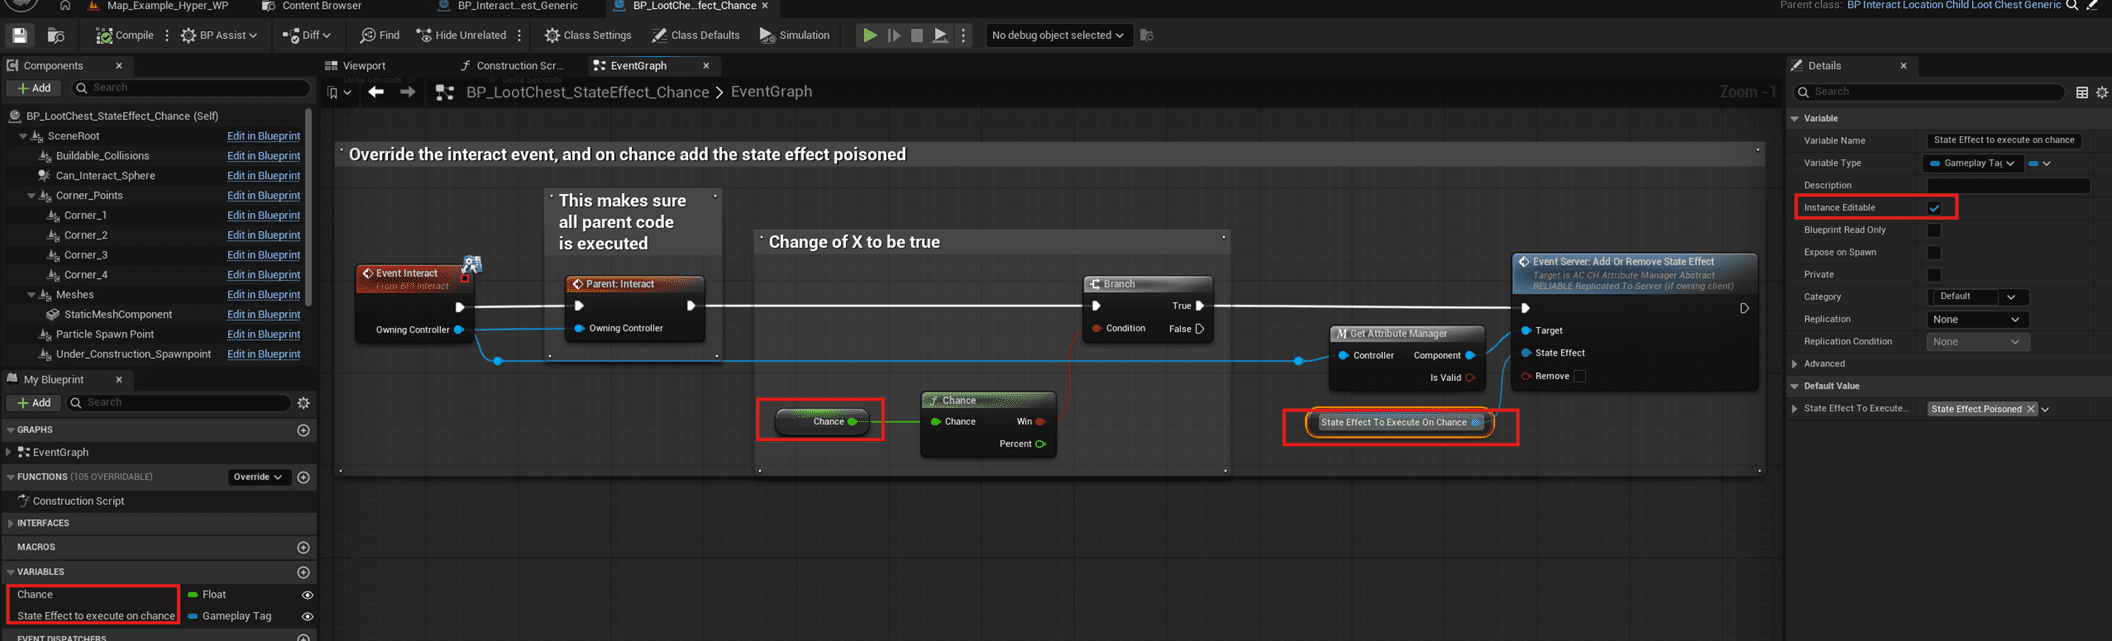
Task: Navigate back in graph history
Action: (376, 92)
